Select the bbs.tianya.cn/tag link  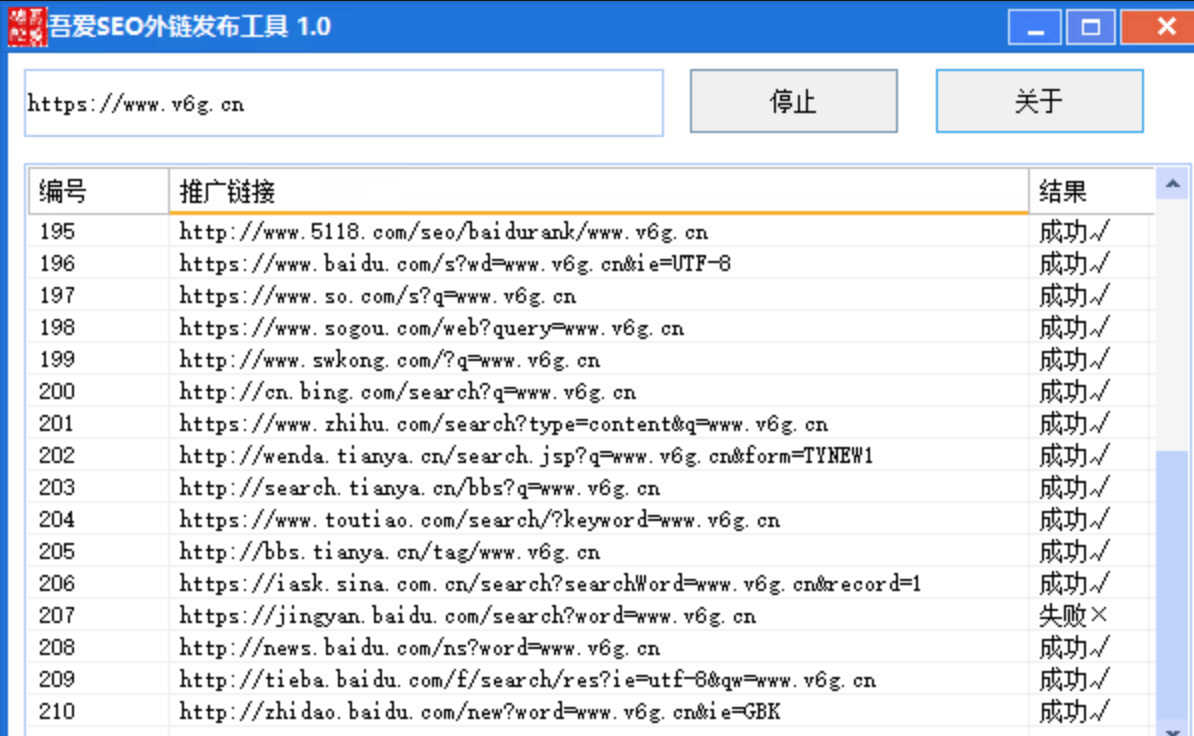click(x=389, y=551)
